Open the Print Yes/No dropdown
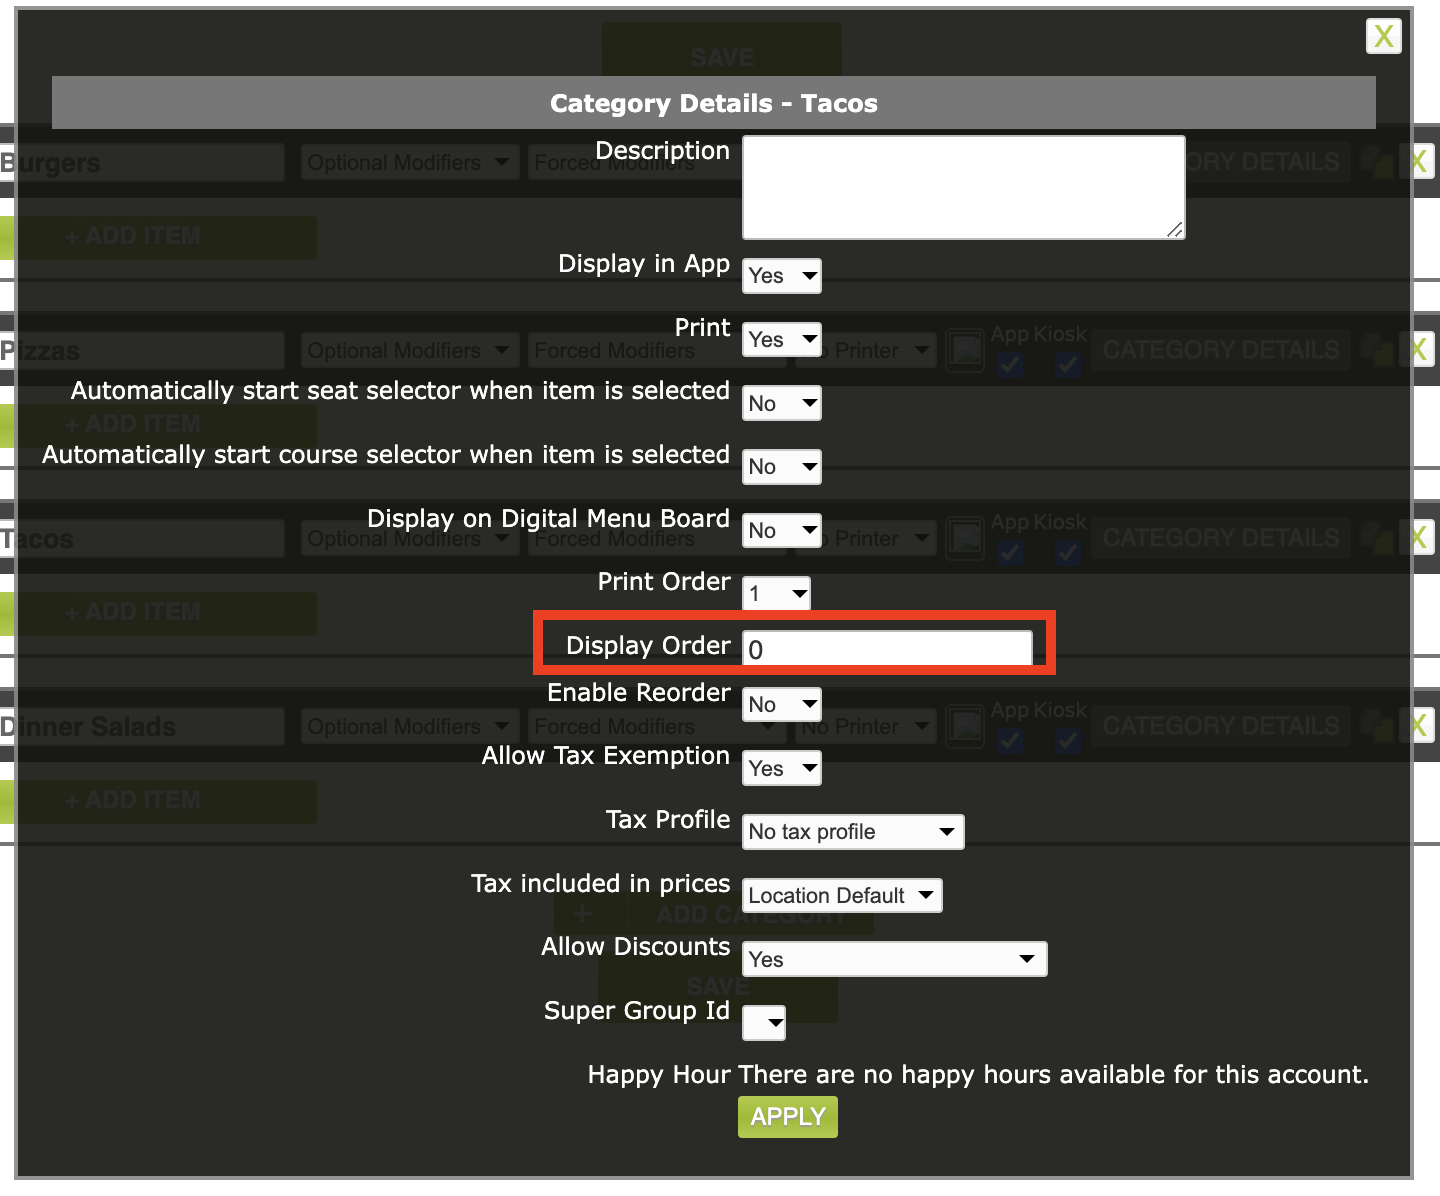The height and width of the screenshot is (1196, 1440). click(782, 340)
